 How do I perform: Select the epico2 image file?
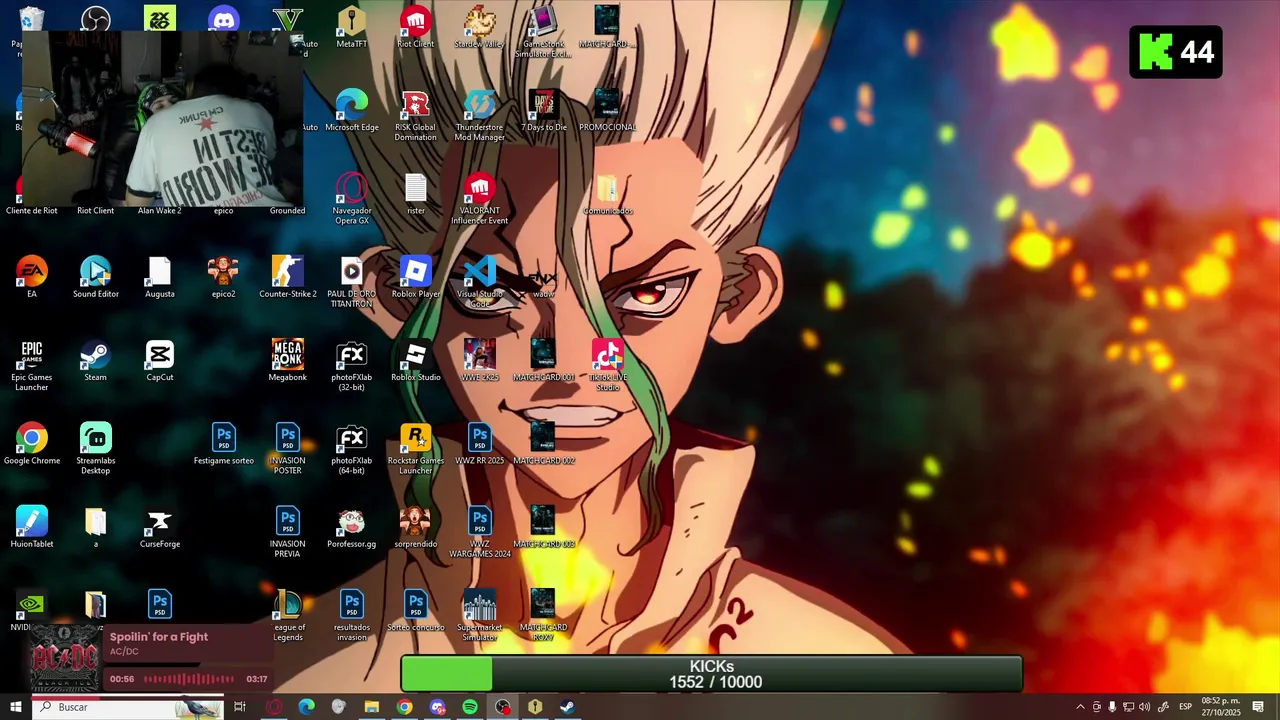(x=223, y=277)
